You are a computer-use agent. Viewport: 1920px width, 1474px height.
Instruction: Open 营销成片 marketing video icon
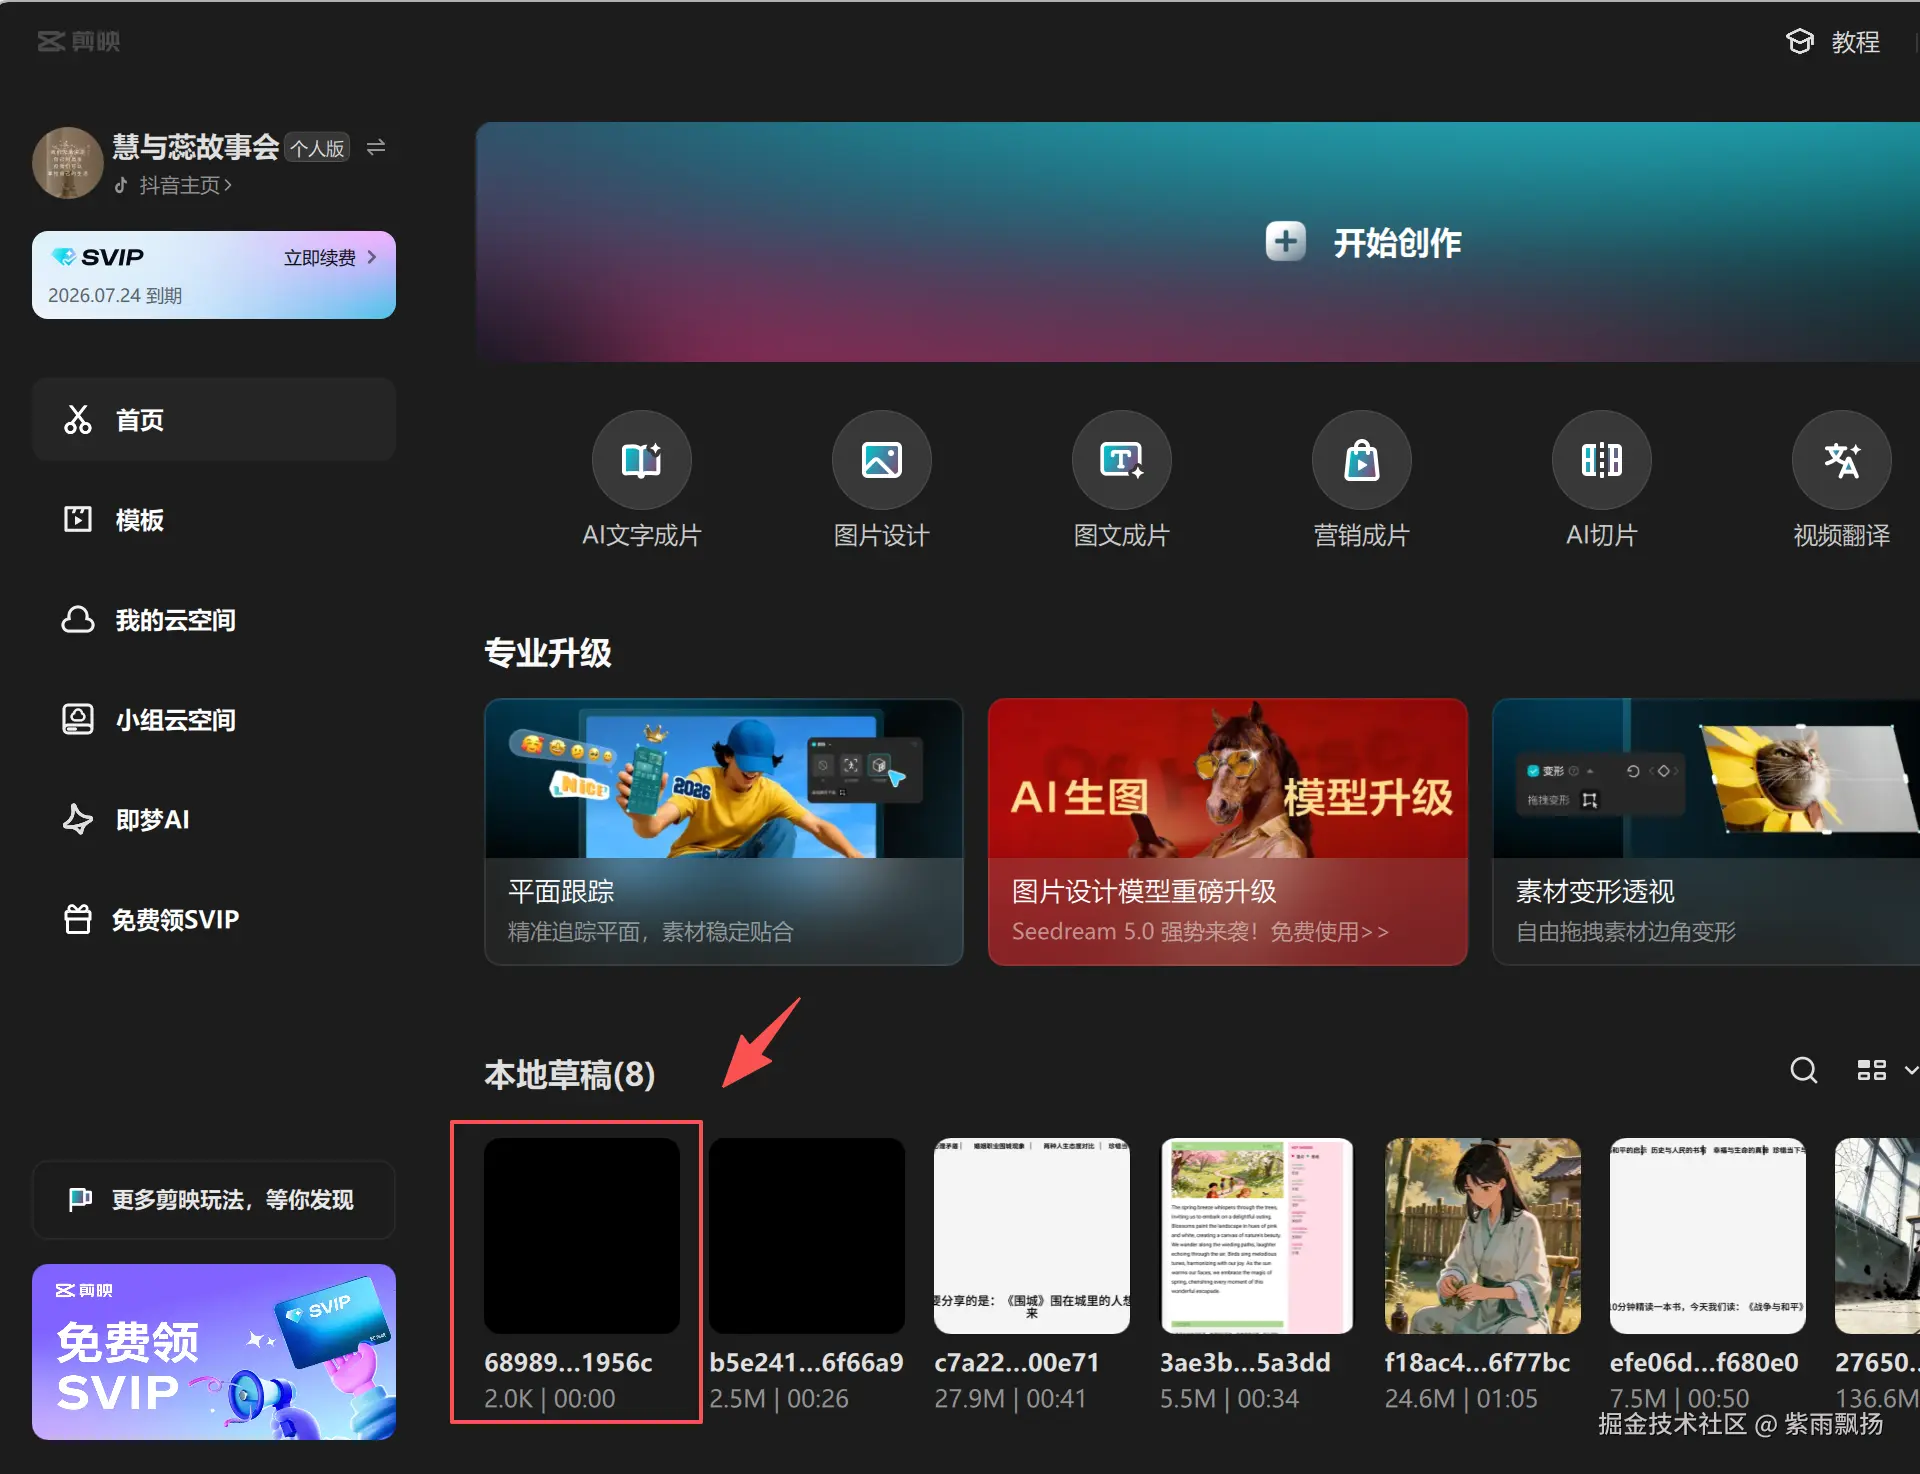pos(1361,460)
